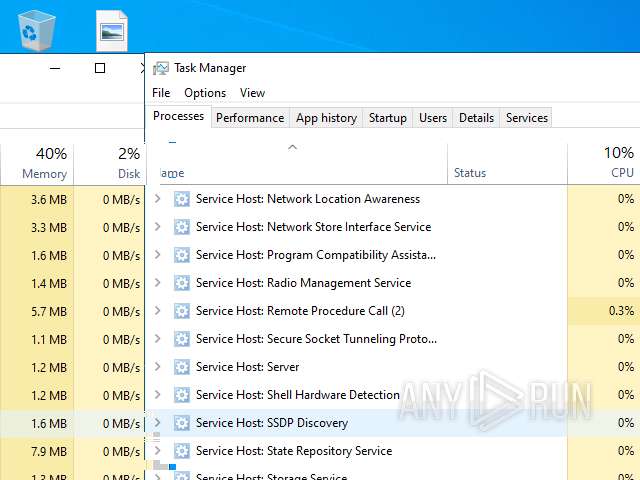Screen dimensions: 640x480
Task: Switch to the Details tab
Action: 476,118
